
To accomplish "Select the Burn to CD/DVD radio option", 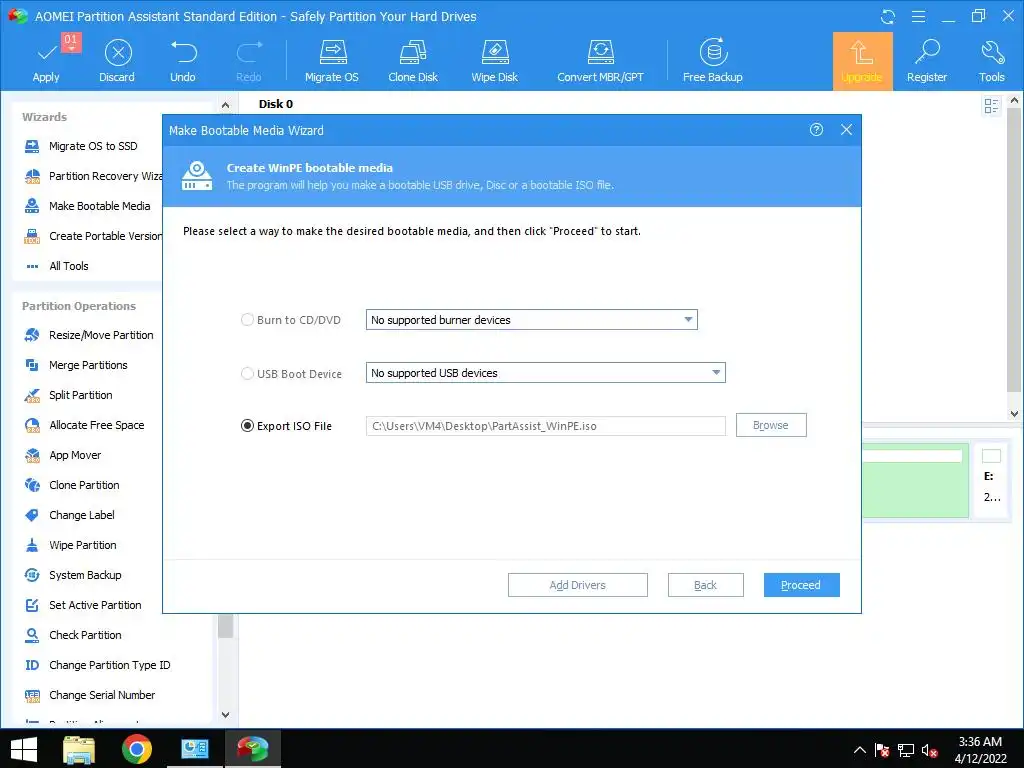I will pos(247,320).
